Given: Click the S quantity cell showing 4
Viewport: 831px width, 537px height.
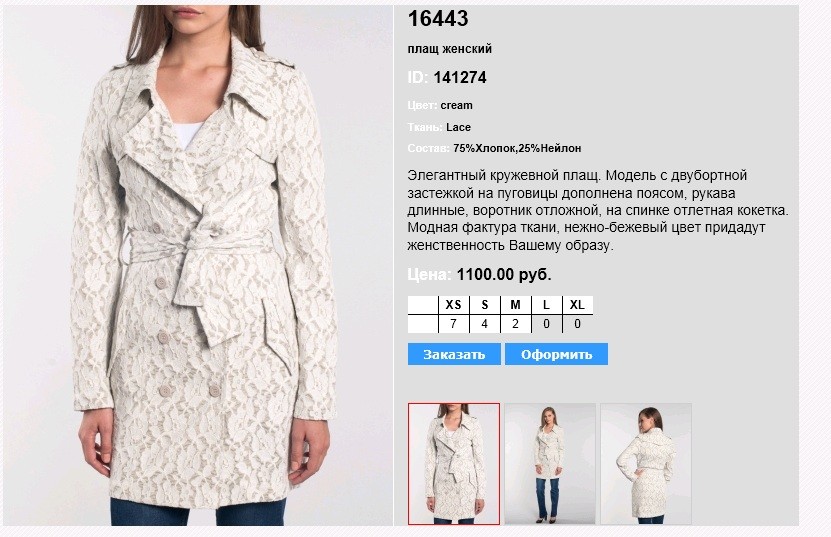Looking at the screenshot, I should click(x=484, y=324).
